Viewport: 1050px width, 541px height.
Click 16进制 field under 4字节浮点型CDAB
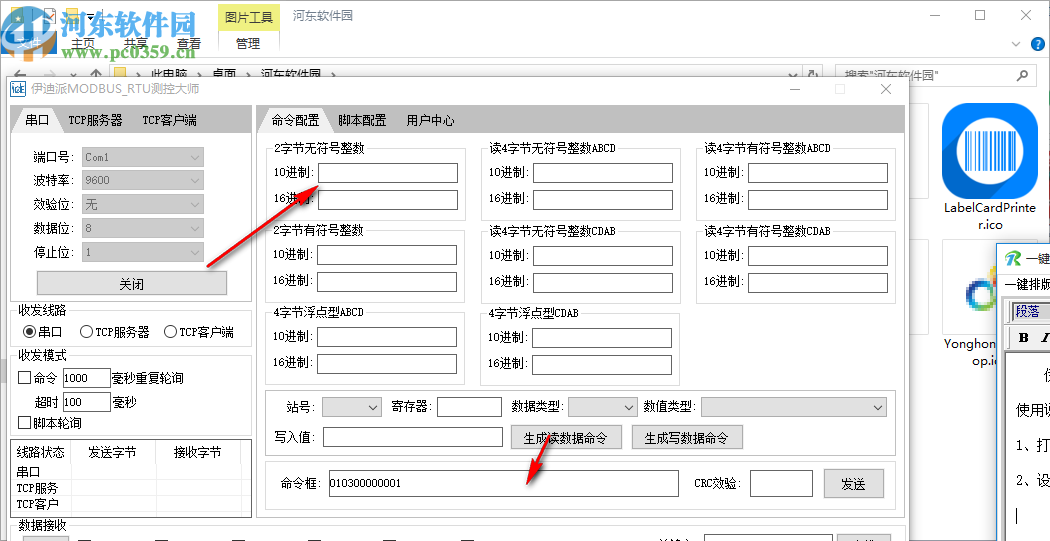point(602,364)
